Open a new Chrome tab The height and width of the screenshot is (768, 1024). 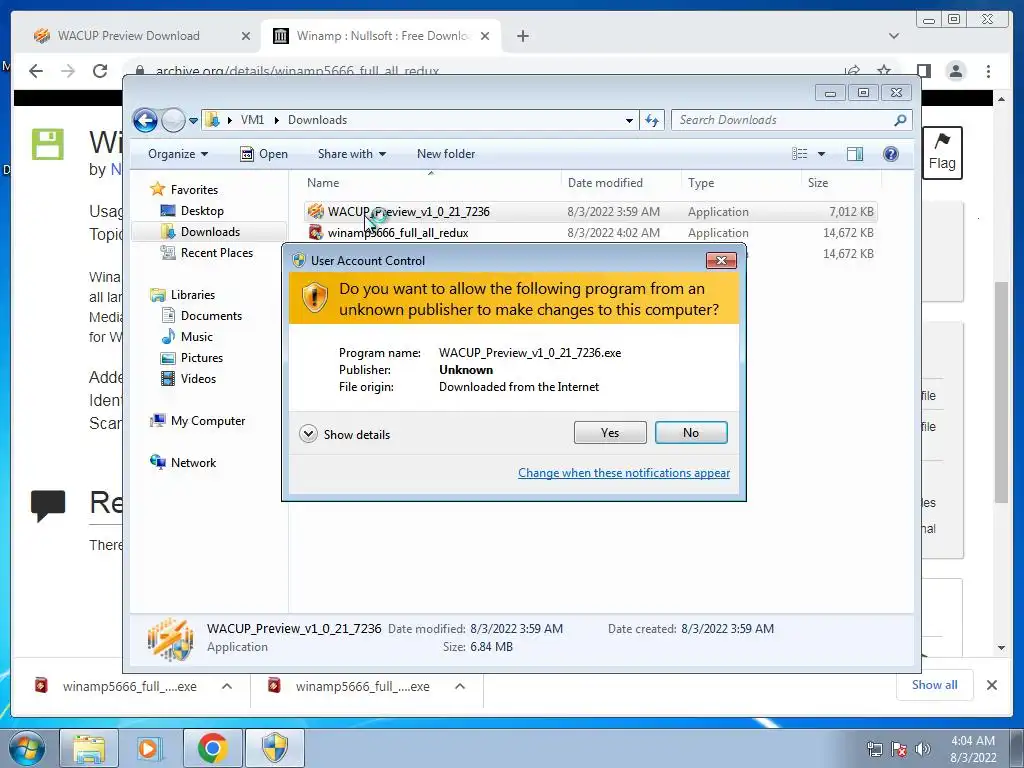click(522, 36)
